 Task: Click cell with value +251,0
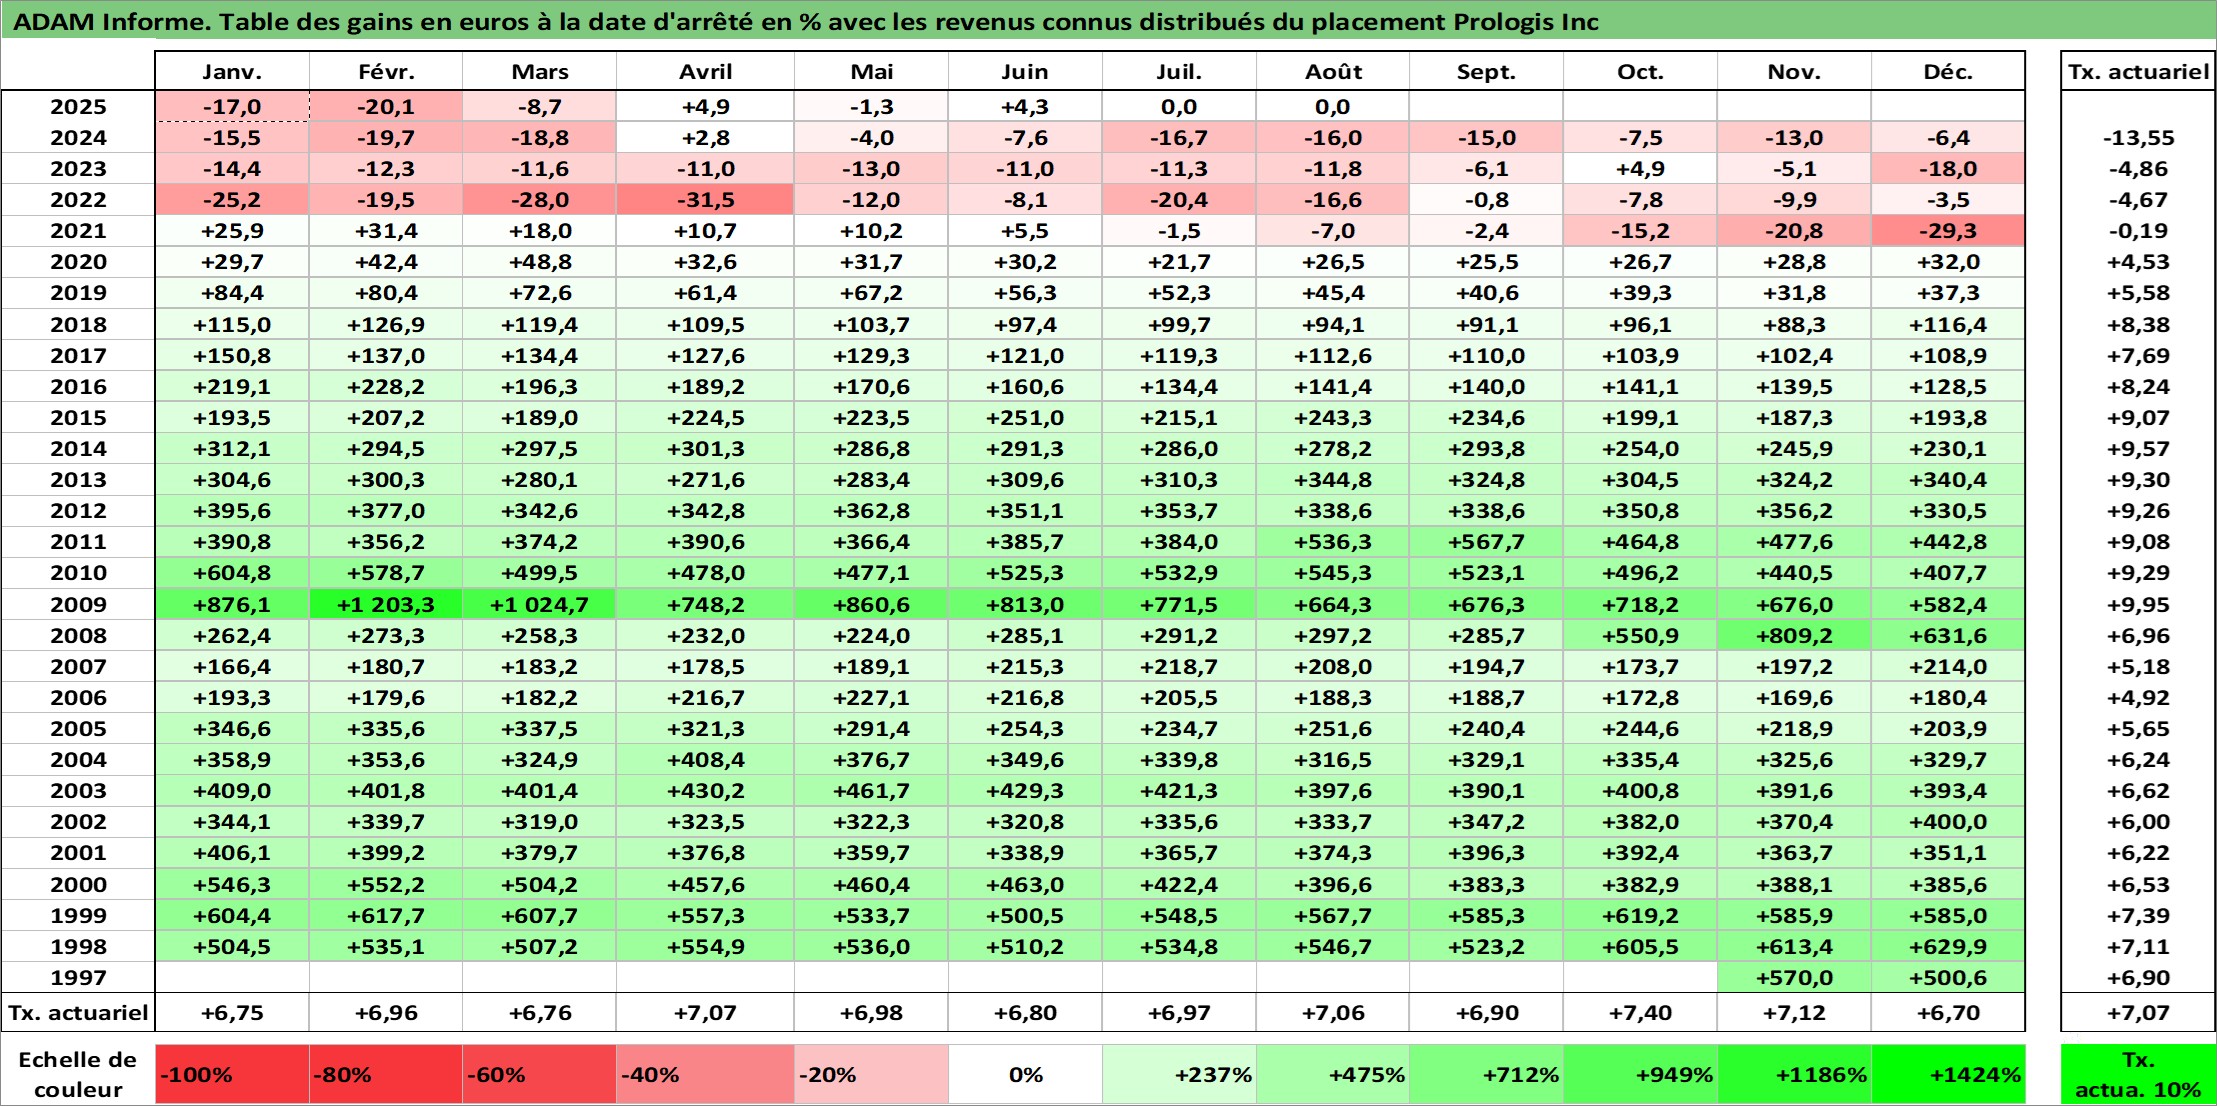(1025, 418)
